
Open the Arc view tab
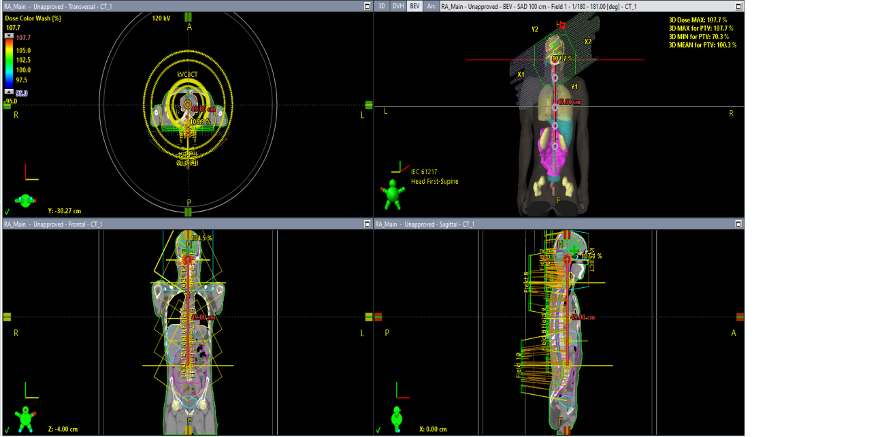click(x=431, y=6)
